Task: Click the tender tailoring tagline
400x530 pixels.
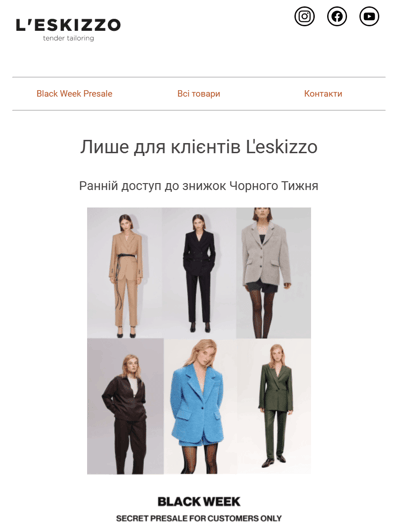Action: click(x=68, y=38)
